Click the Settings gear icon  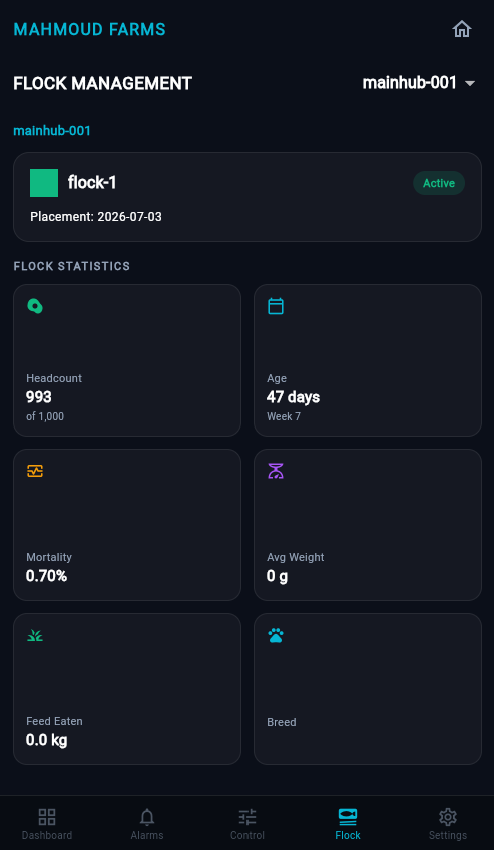point(448,817)
